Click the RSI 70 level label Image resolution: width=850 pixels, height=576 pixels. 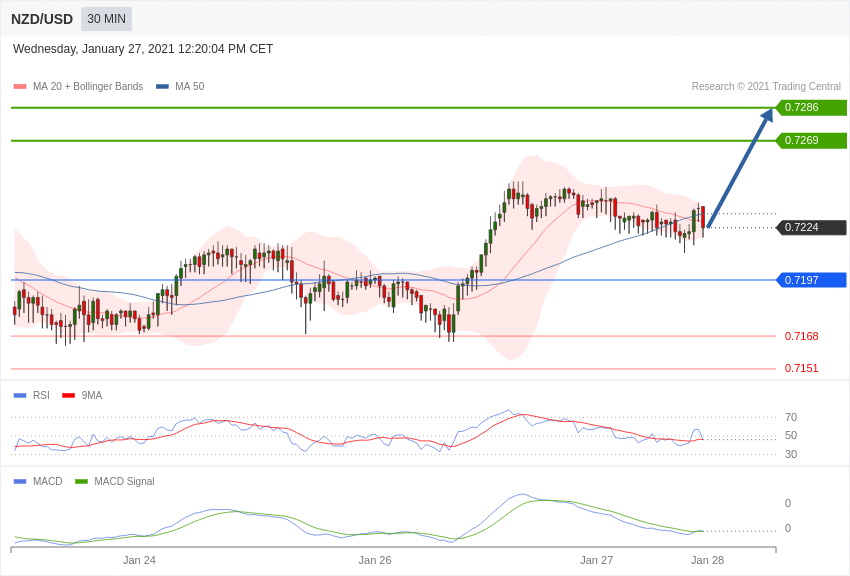click(x=791, y=417)
